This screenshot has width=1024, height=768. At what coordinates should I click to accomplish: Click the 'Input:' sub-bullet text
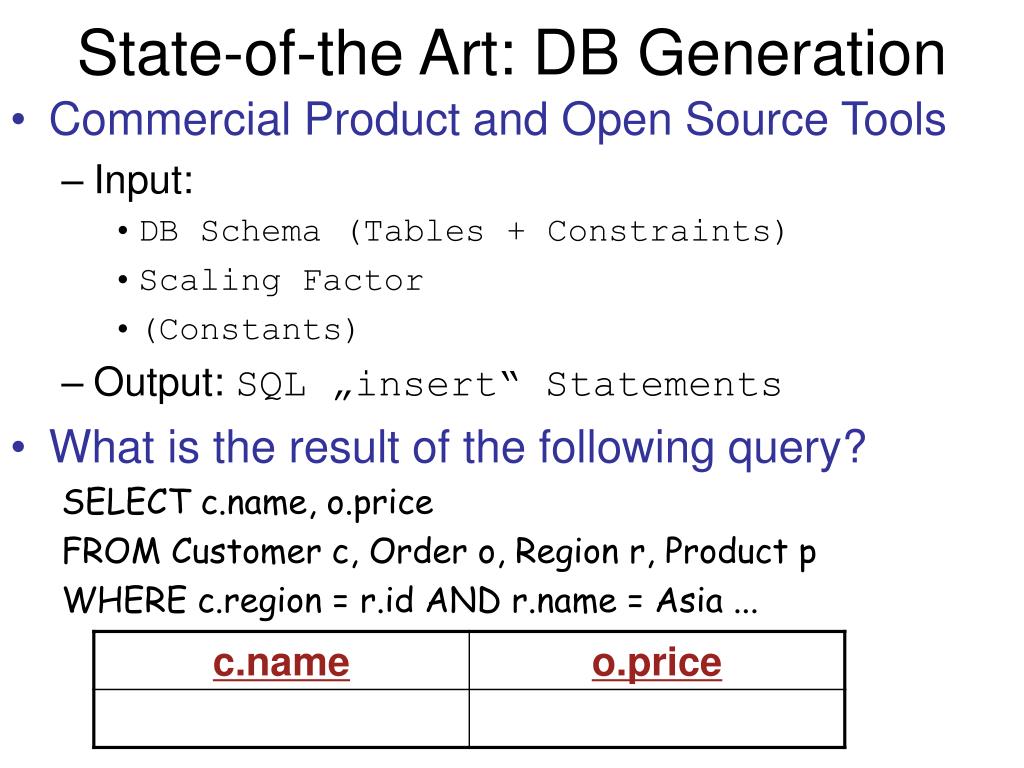click(x=144, y=180)
